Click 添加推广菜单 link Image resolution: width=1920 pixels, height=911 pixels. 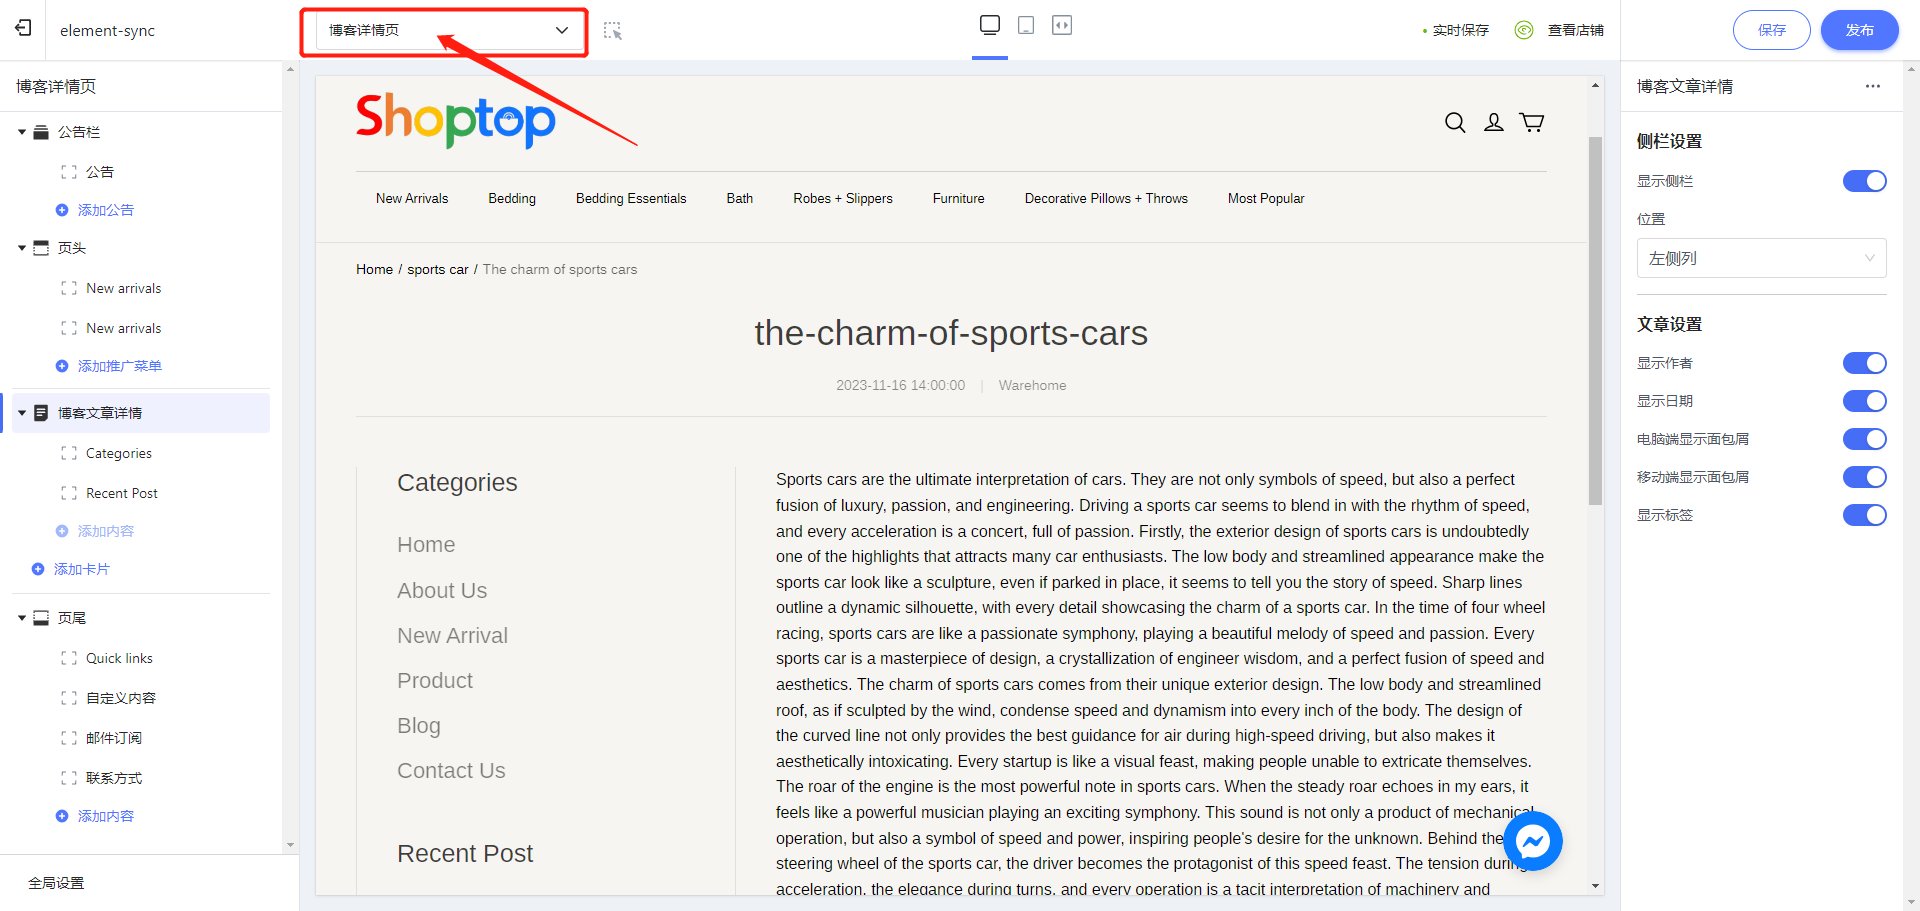119,366
